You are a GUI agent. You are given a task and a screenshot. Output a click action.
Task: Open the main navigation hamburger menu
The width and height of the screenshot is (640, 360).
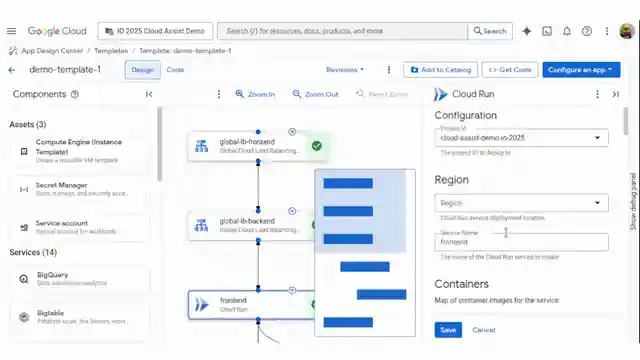tap(11, 31)
